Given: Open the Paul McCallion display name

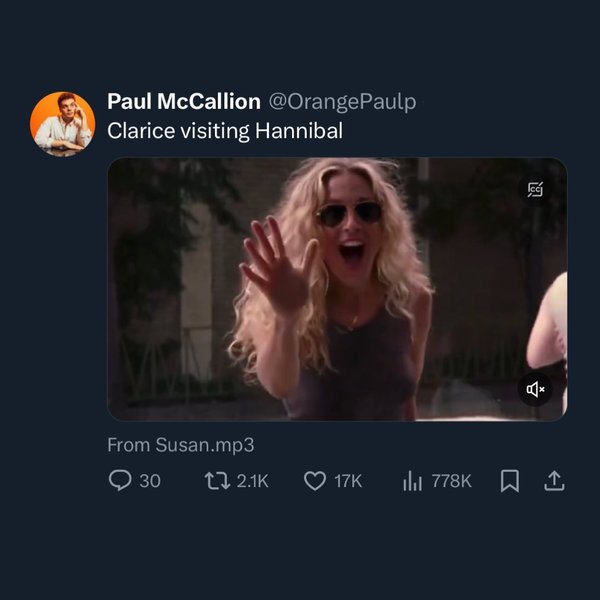Looking at the screenshot, I should 184,102.
